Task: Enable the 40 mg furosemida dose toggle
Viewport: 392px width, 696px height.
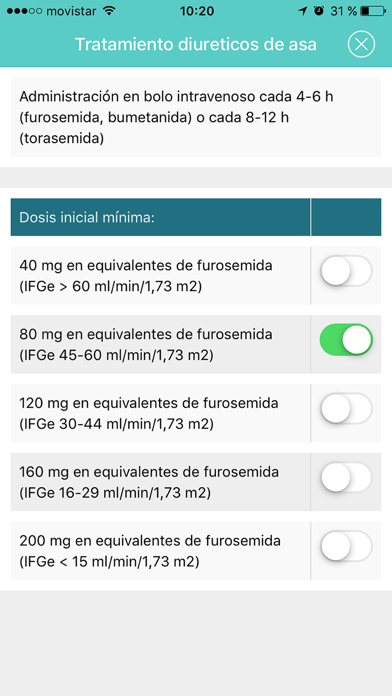Action: pos(346,271)
